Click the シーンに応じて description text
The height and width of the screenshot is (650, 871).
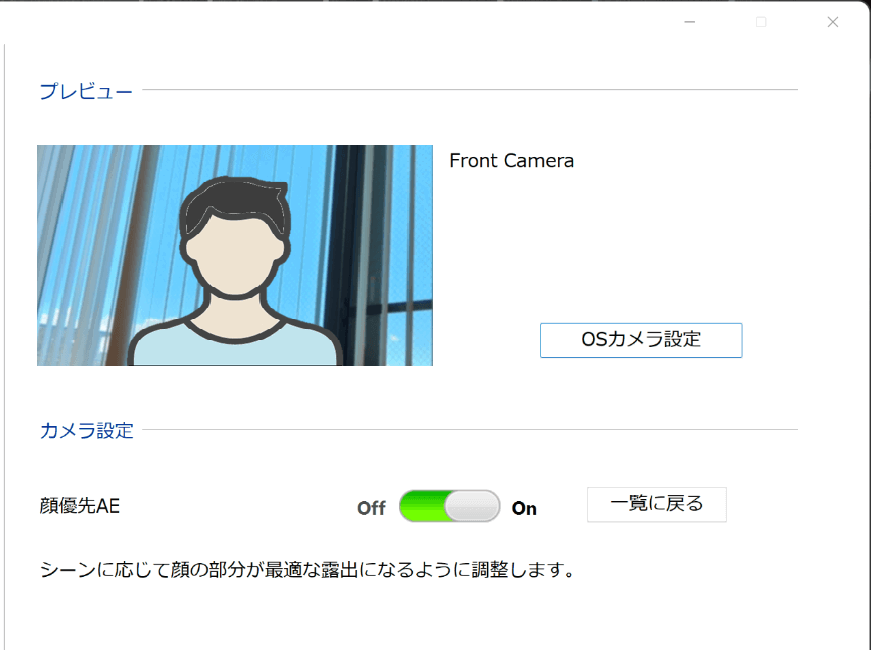click(x=308, y=569)
